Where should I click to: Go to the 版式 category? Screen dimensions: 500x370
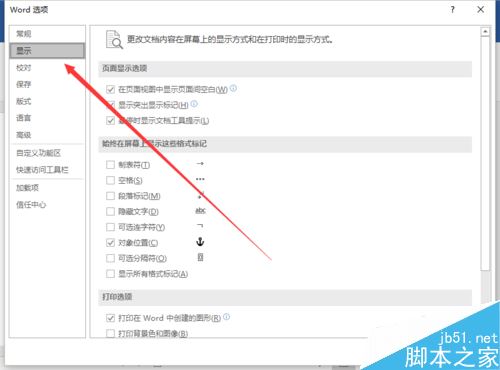click(x=47, y=101)
